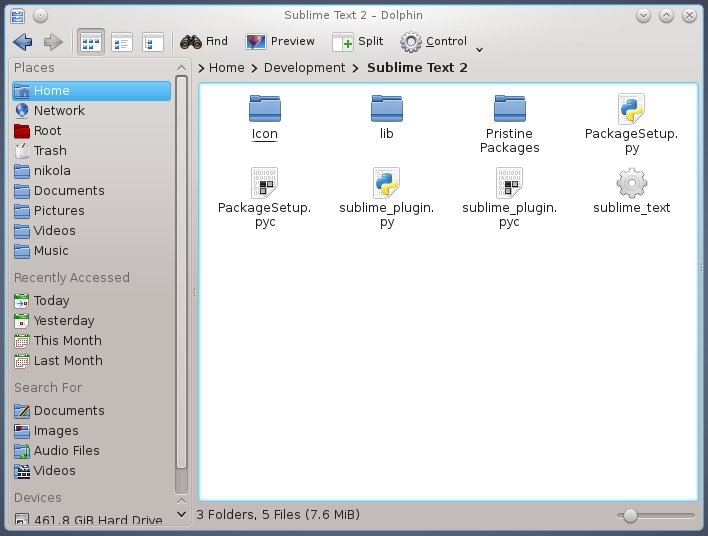Image resolution: width=708 pixels, height=536 pixels.
Task: Select the lib folder
Action: (387, 117)
